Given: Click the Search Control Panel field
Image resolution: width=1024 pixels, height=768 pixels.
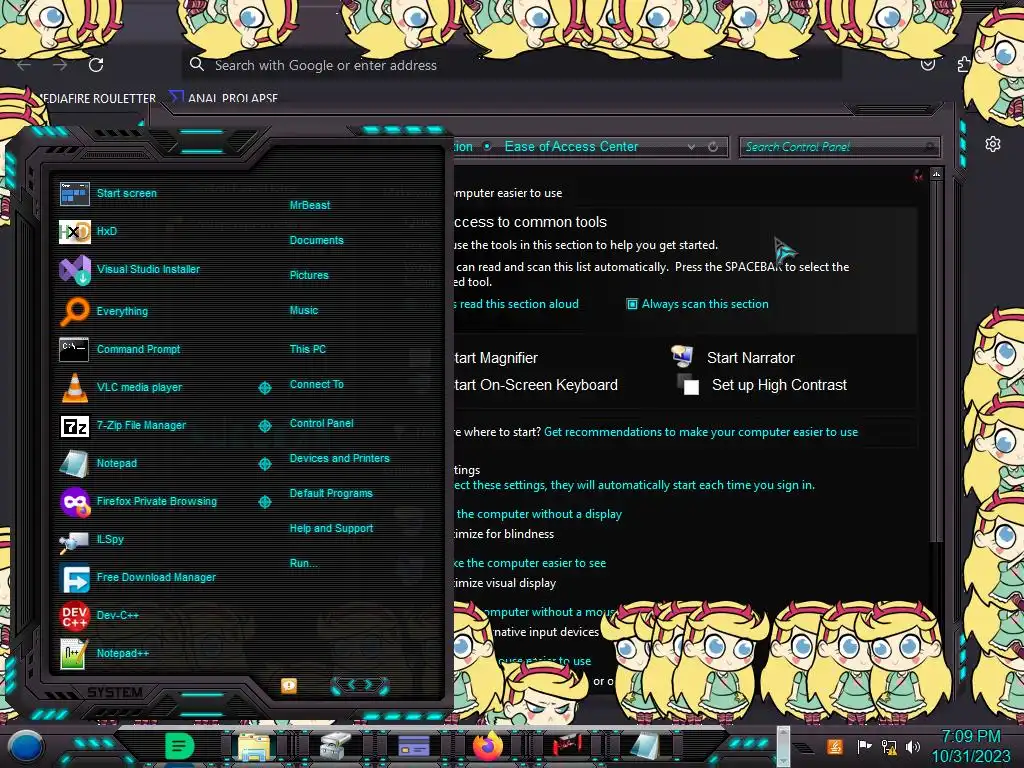Looking at the screenshot, I should pyautogui.click(x=839, y=147).
